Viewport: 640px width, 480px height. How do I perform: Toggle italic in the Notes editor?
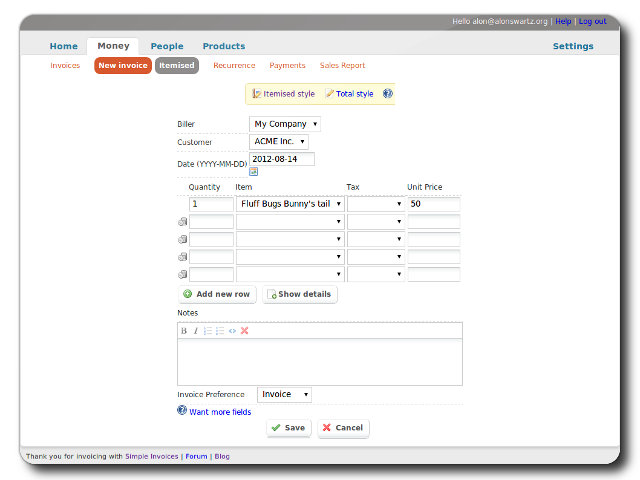point(196,331)
